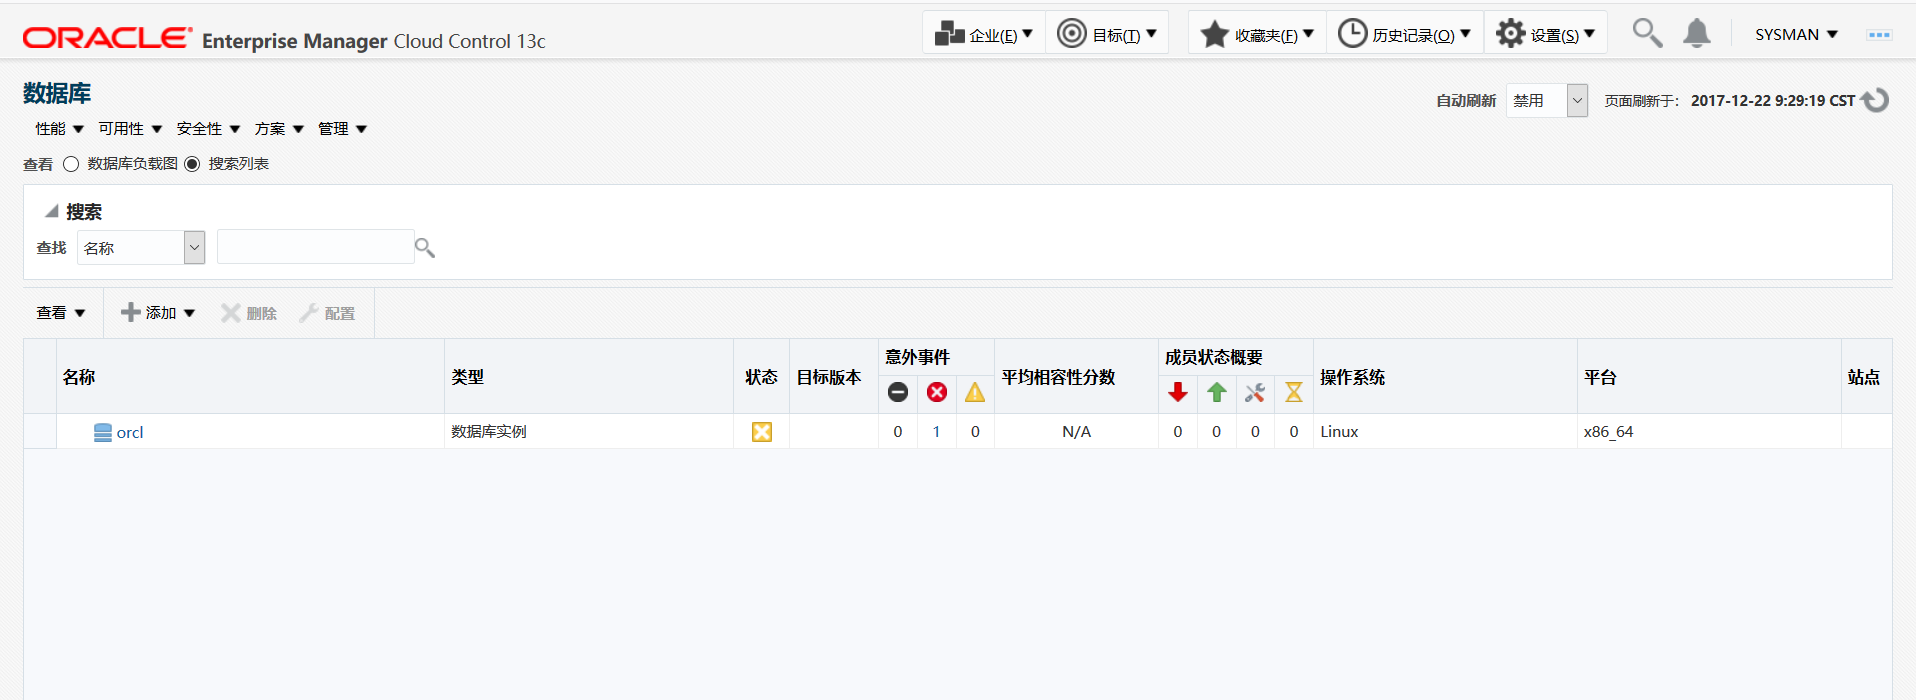The image size is (1916, 700).
Task: Open the Favorites (收藏夹) menu
Action: (x=1257, y=34)
